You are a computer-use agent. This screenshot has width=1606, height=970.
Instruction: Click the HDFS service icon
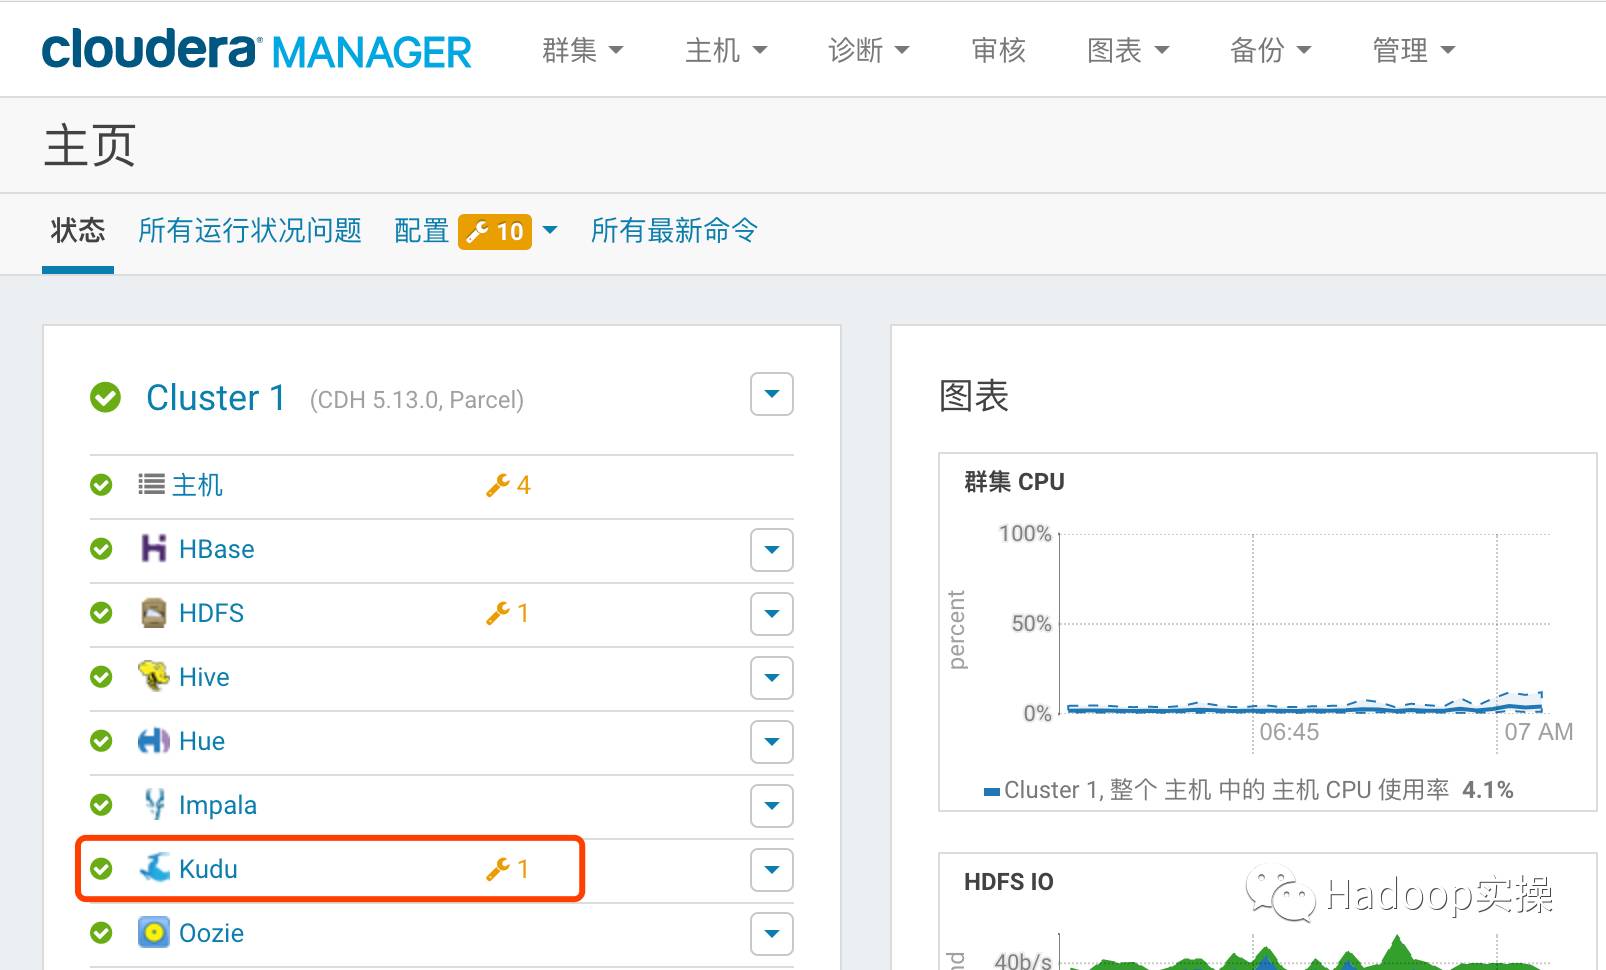coord(153,612)
